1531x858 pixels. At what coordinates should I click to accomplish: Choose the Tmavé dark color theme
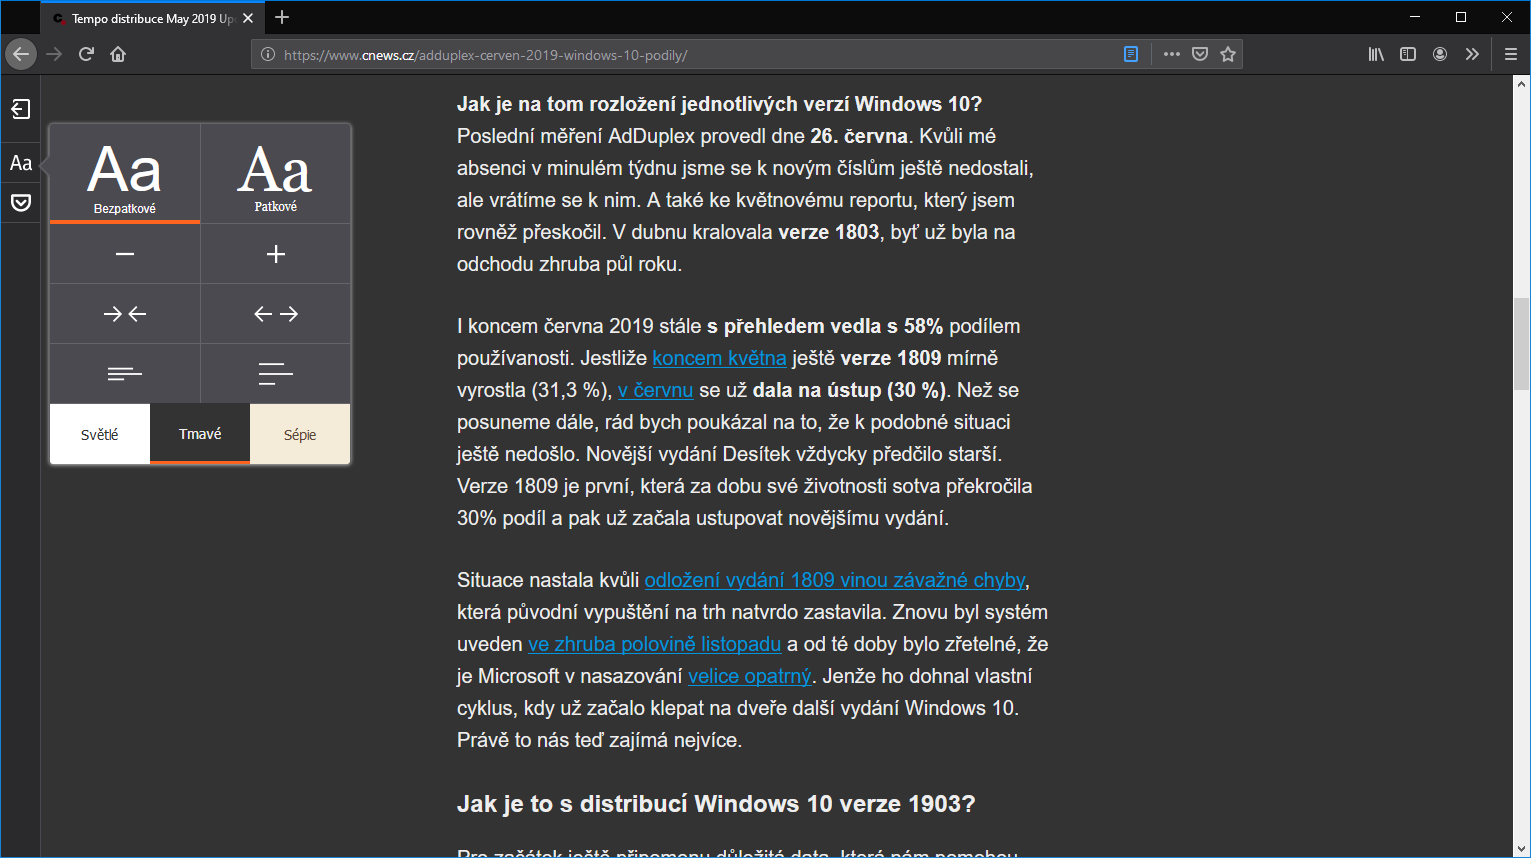(x=200, y=434)
